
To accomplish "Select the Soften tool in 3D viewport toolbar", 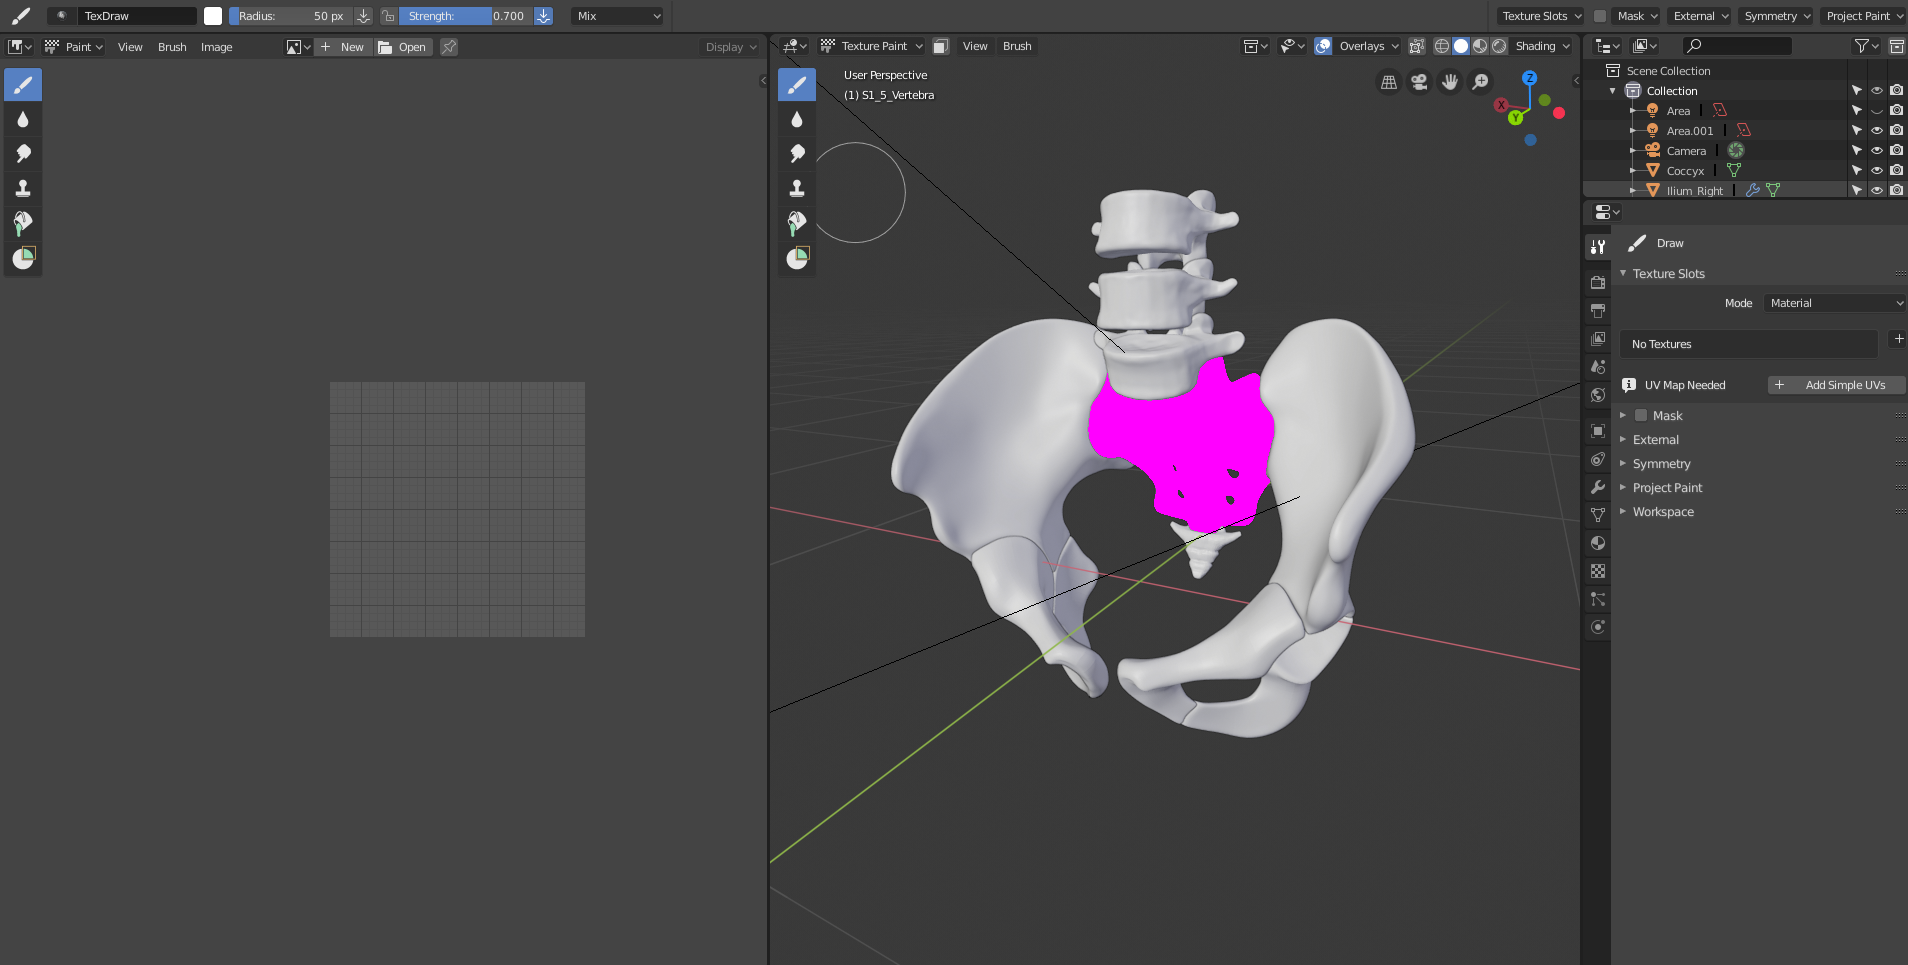I will 797,120.
